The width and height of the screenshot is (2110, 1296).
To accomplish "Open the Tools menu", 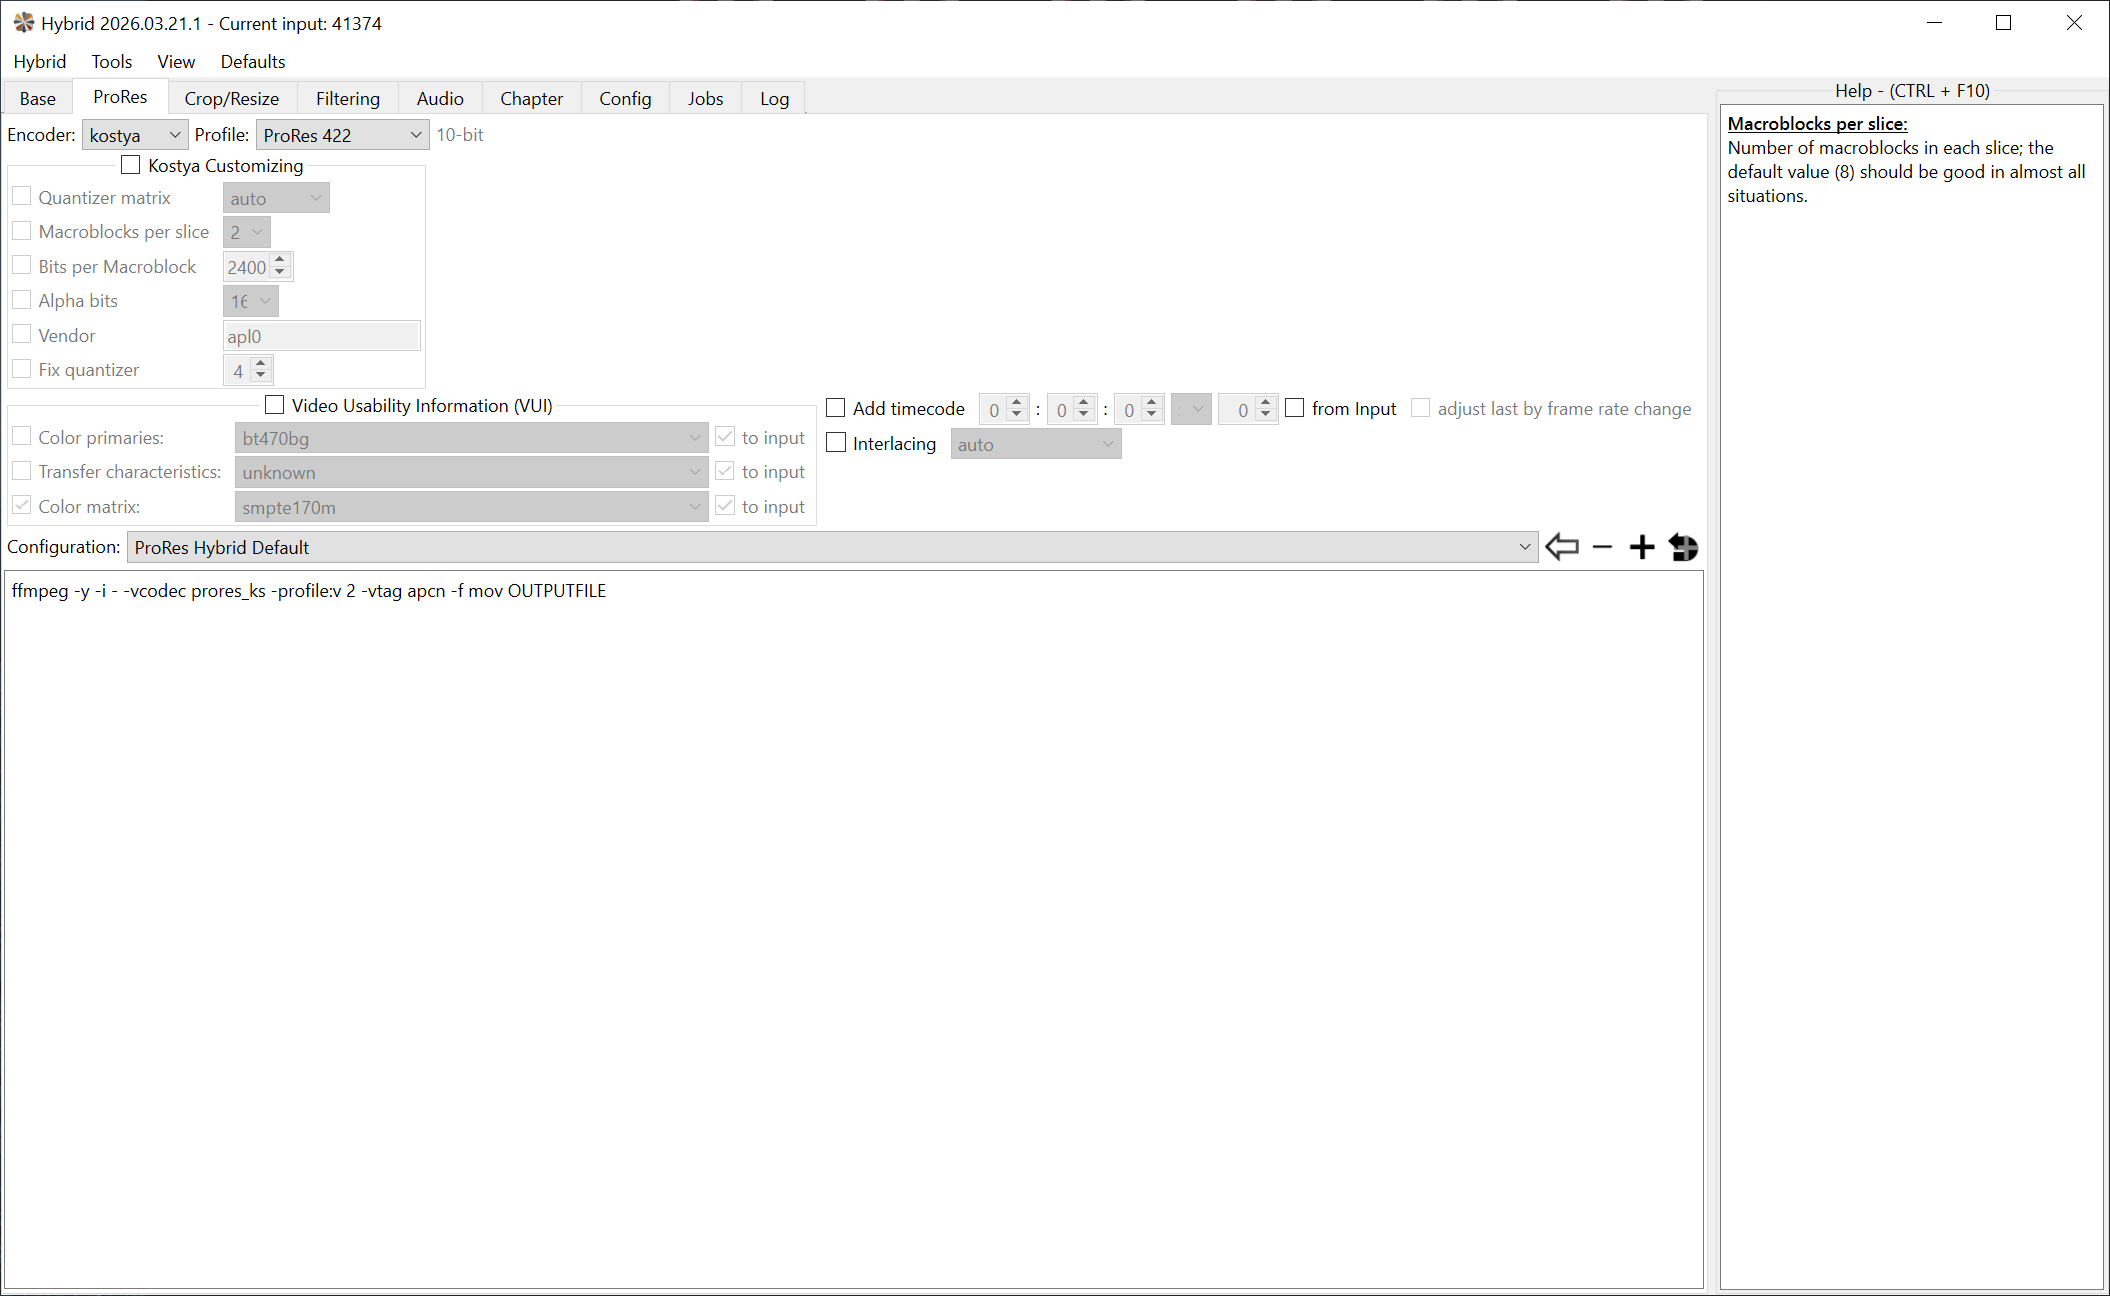I will (112, 61).
